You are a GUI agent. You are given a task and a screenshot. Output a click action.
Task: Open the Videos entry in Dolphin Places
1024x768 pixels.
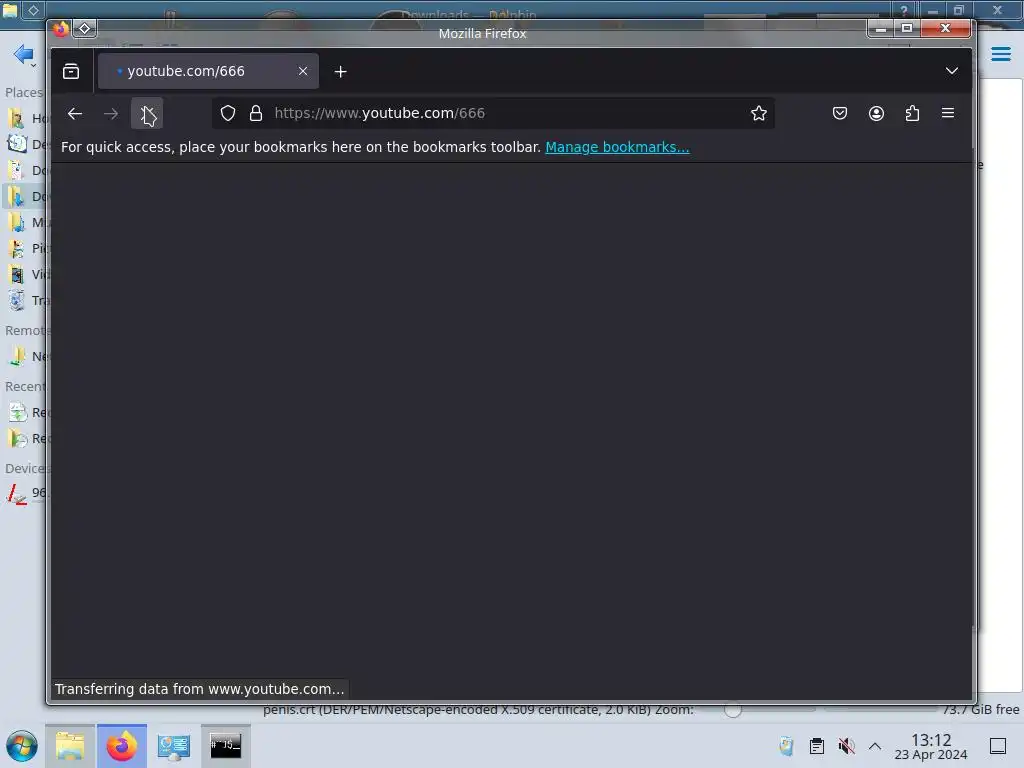coord(24,274)
